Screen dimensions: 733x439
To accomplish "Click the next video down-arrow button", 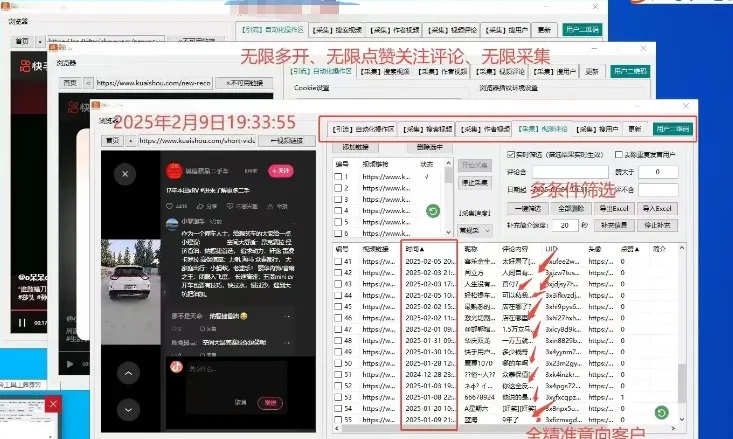I will point(129,408).
